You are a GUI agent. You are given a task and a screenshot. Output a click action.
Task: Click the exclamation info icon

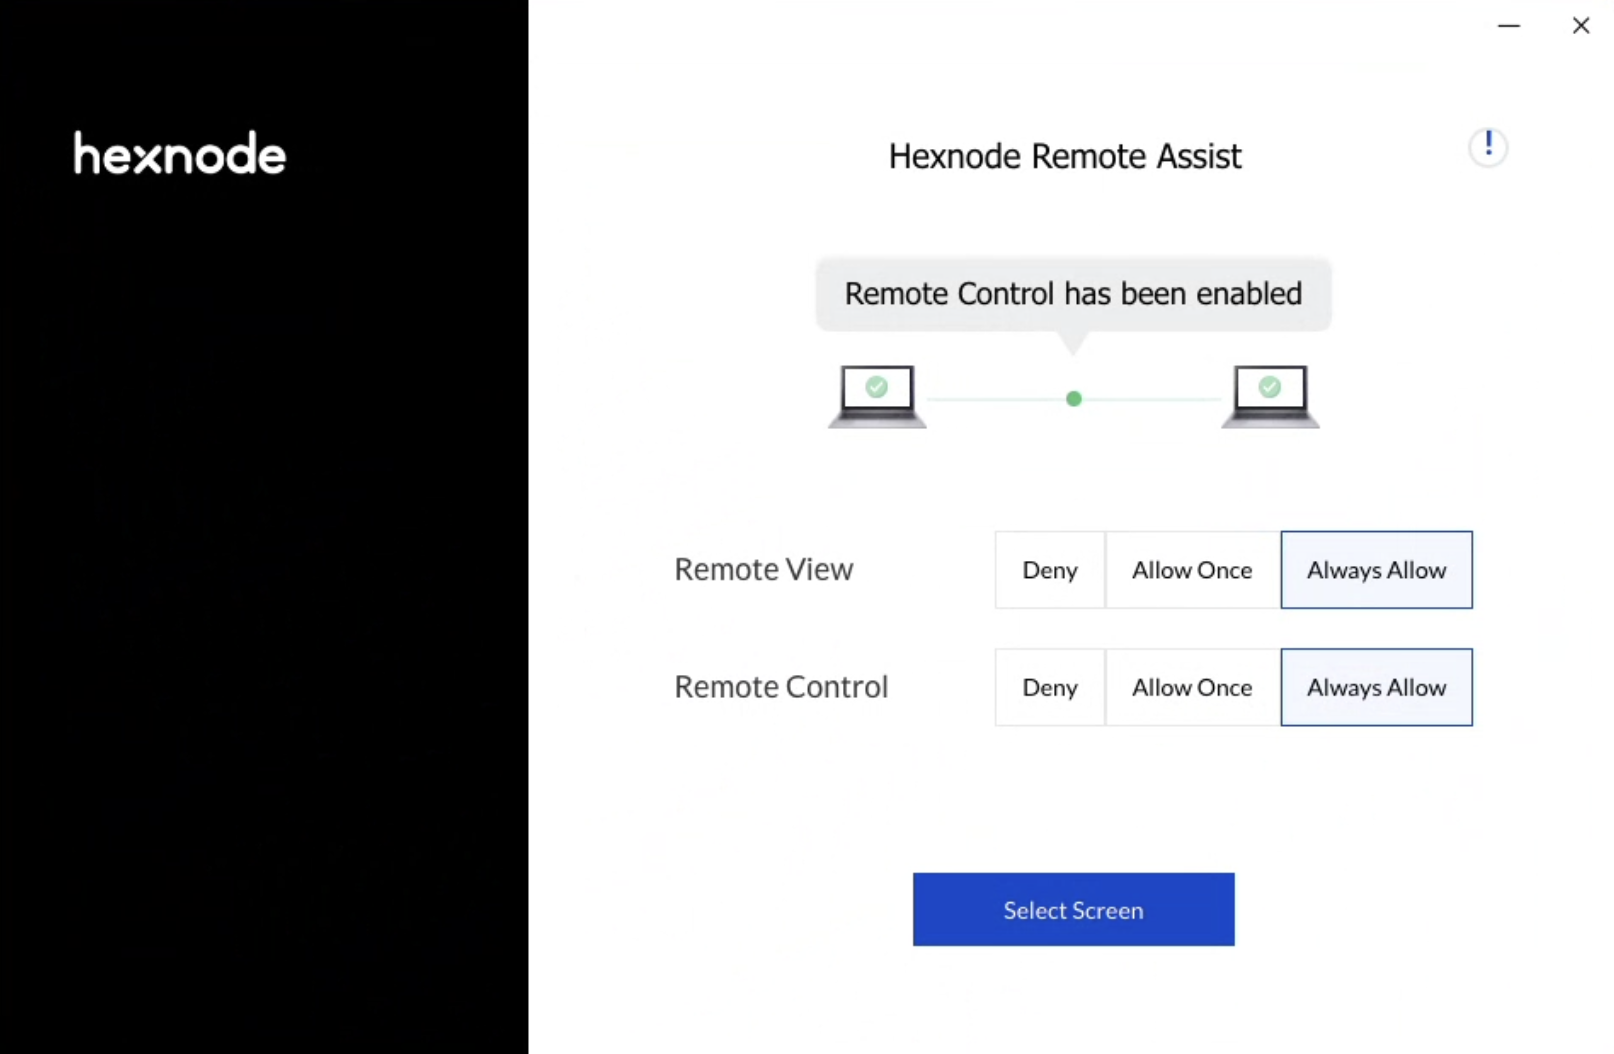click(x=1488, y=147)
